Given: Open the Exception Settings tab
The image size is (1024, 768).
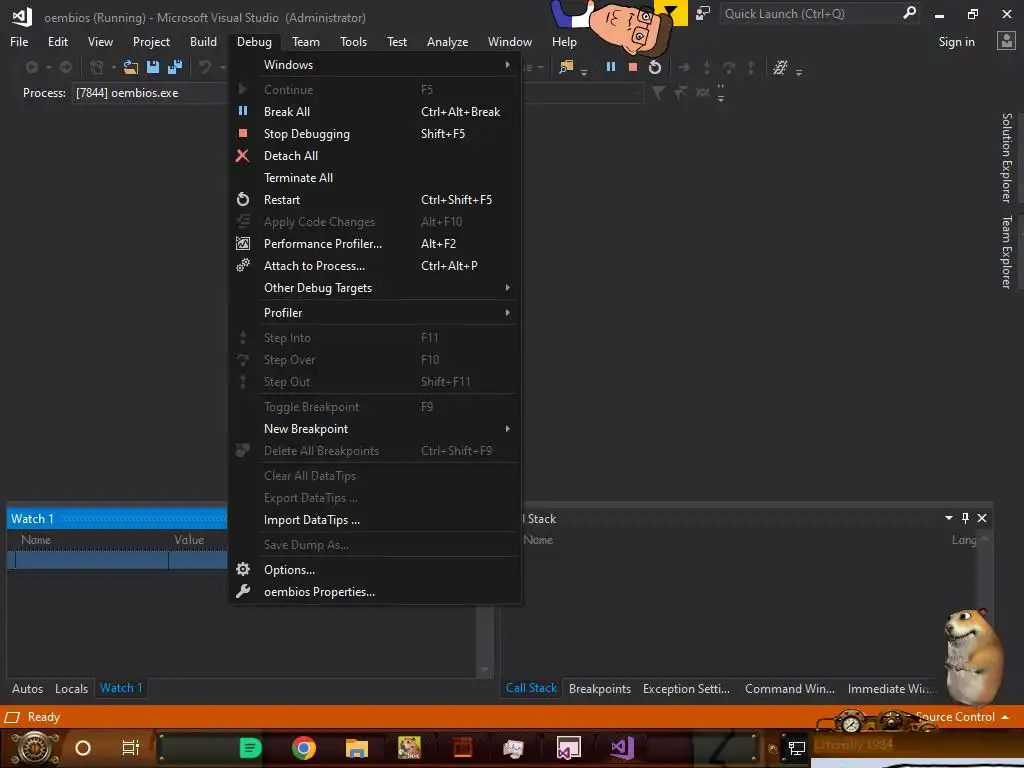Looking at the screenshot, I should tap(686, 689).
